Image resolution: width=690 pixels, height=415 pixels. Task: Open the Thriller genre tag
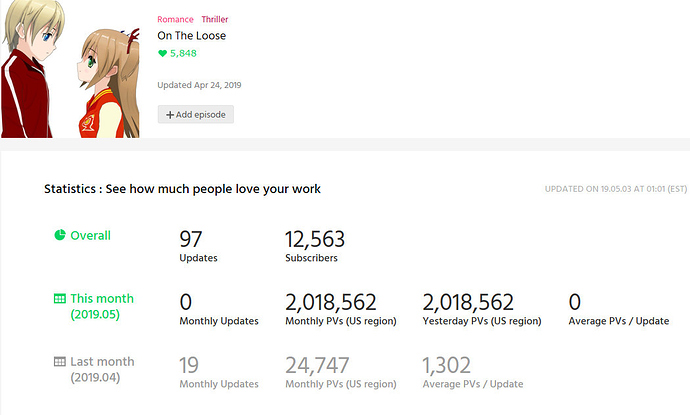click(214, 19)
